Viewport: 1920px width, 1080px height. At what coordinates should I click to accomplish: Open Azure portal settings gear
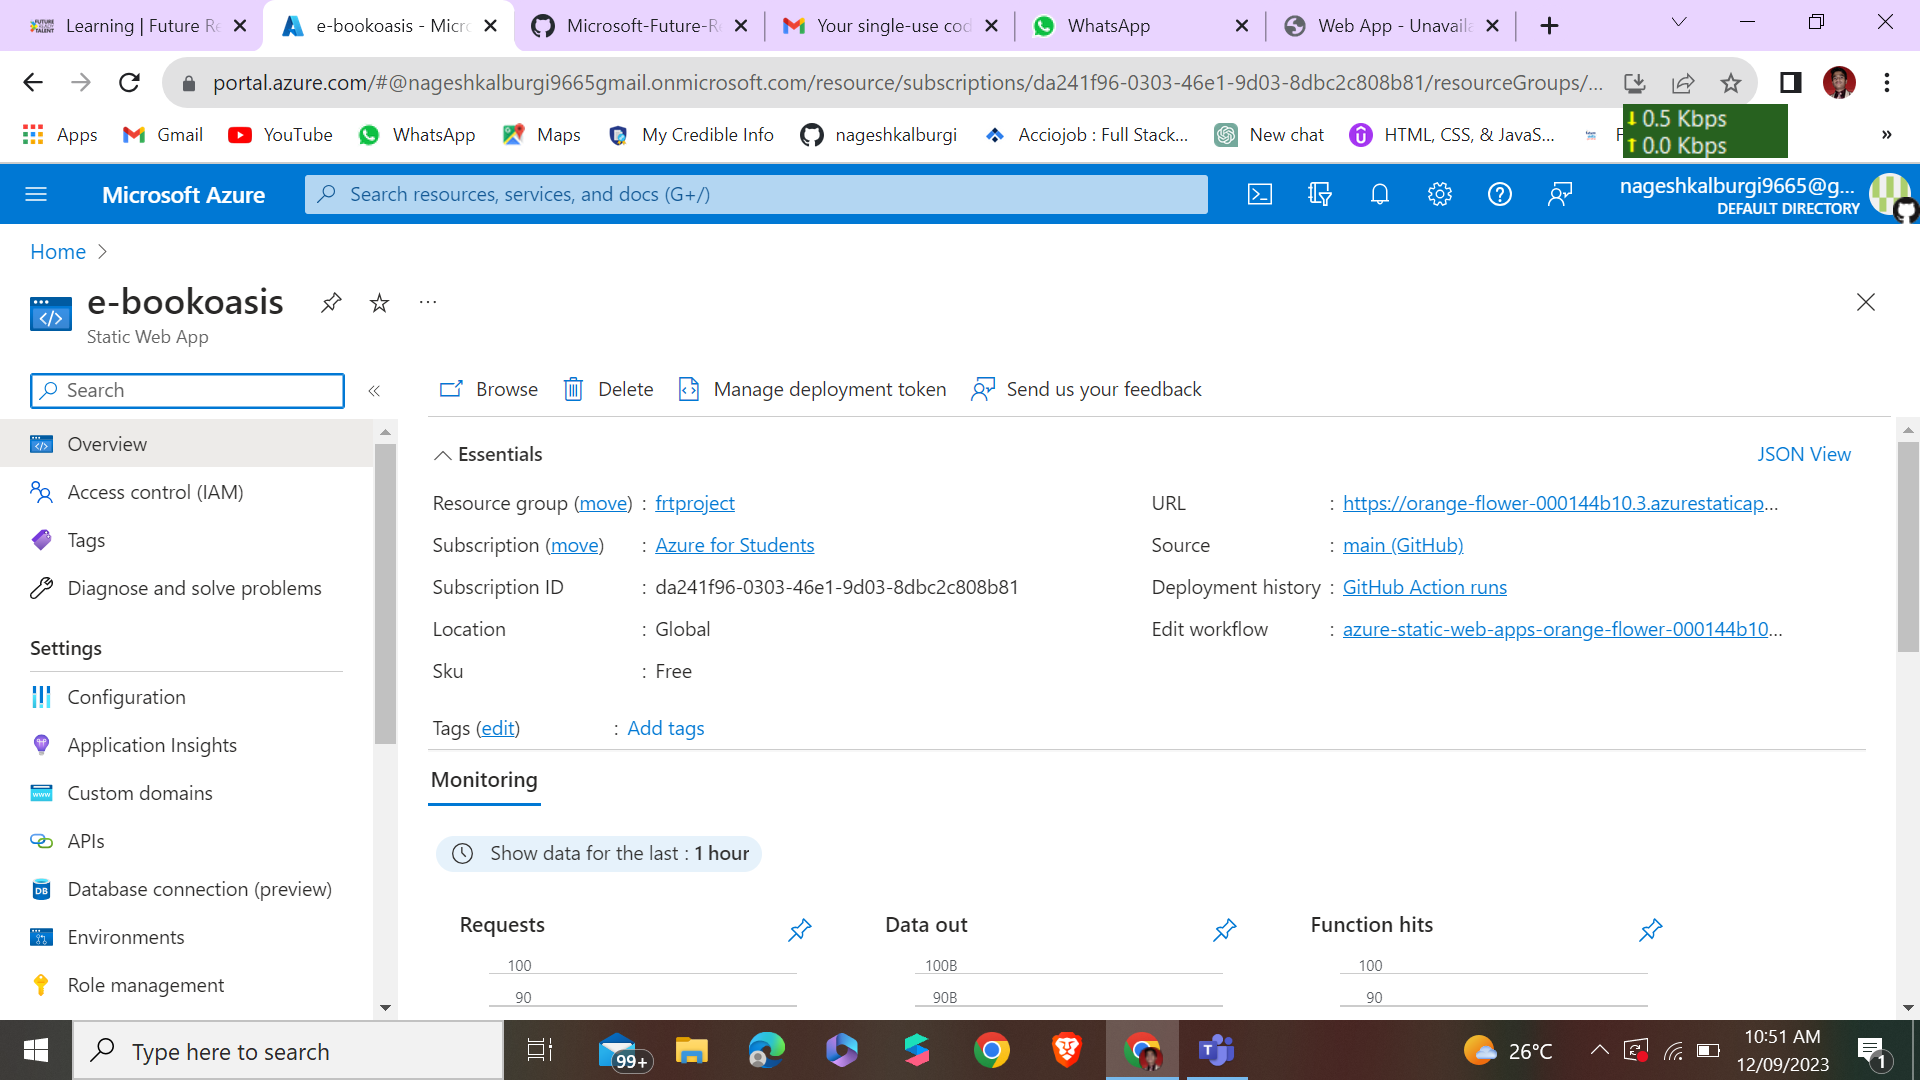click(x=1440, y=194)
